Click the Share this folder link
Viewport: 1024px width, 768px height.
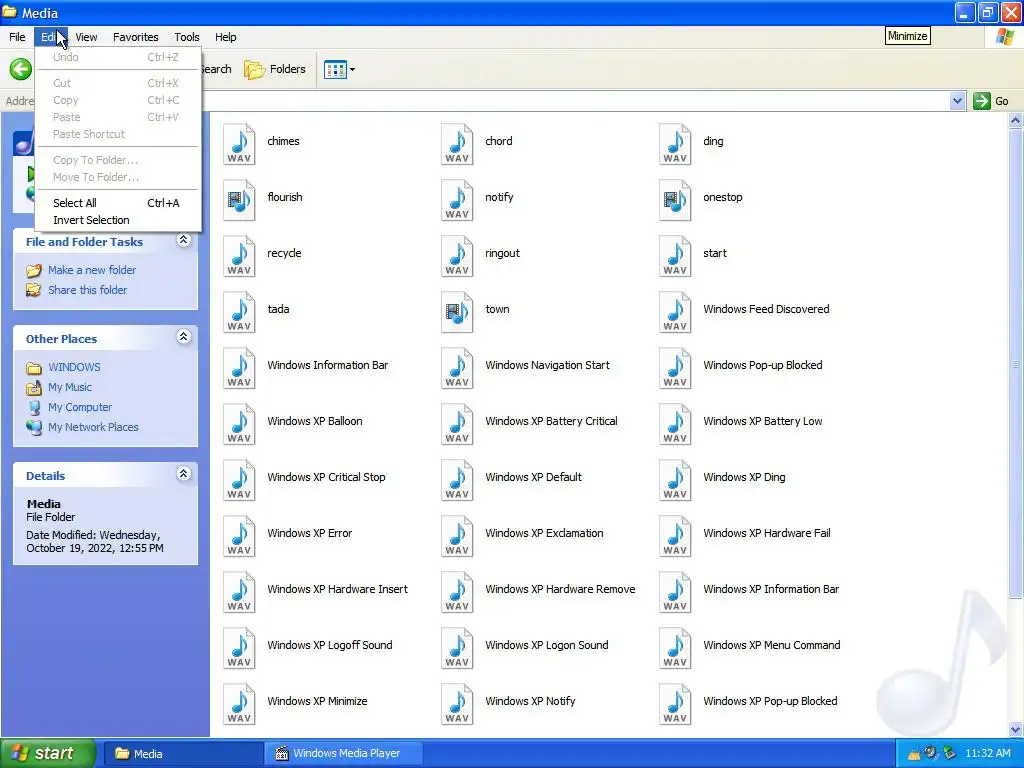coord(88,290)
